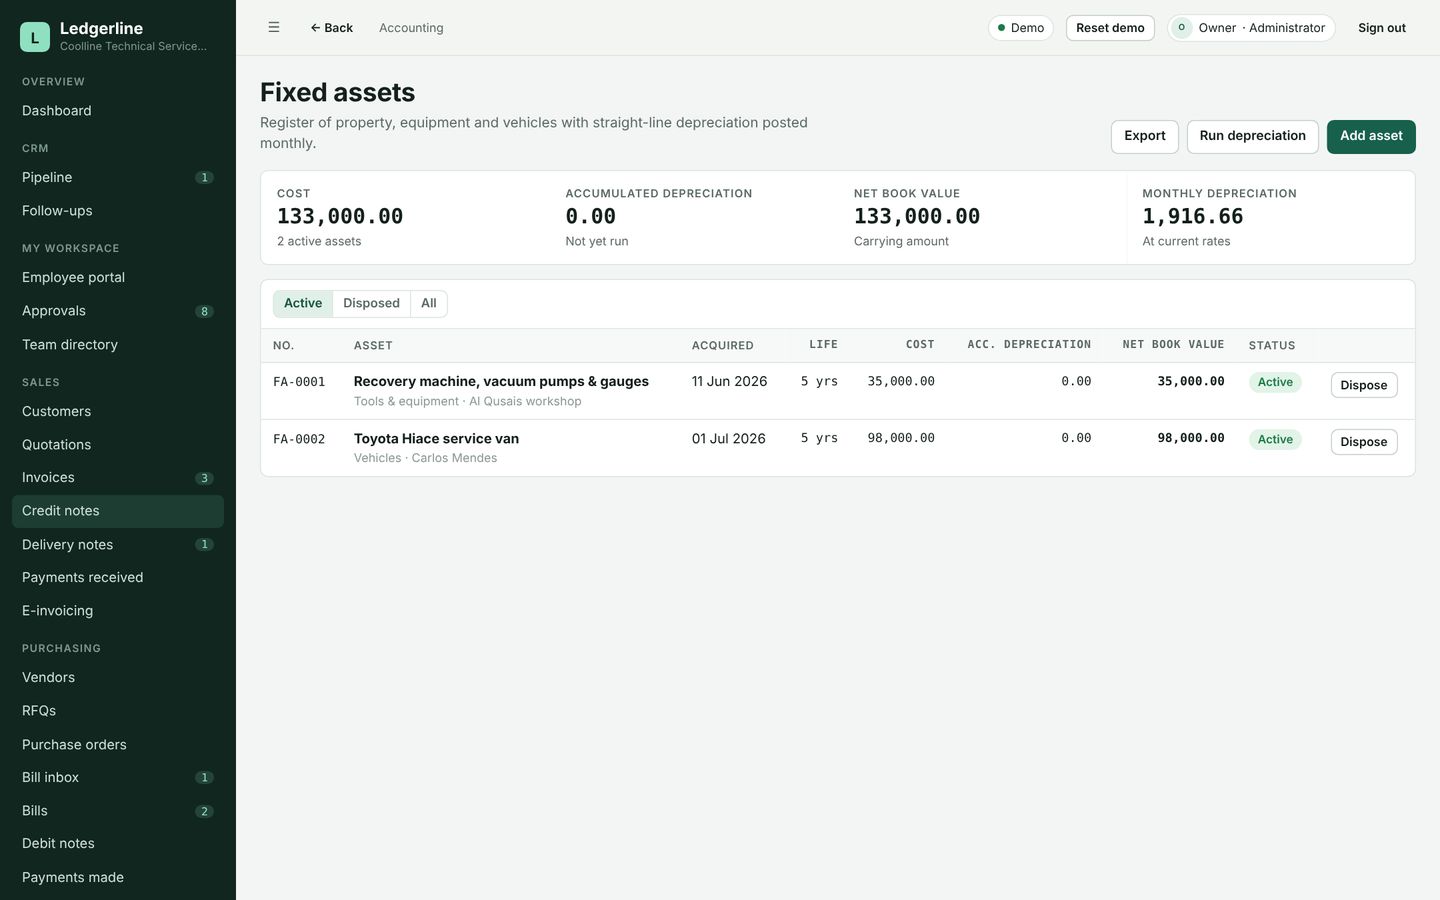
Task: View Payments made
Action: [118, 878]
